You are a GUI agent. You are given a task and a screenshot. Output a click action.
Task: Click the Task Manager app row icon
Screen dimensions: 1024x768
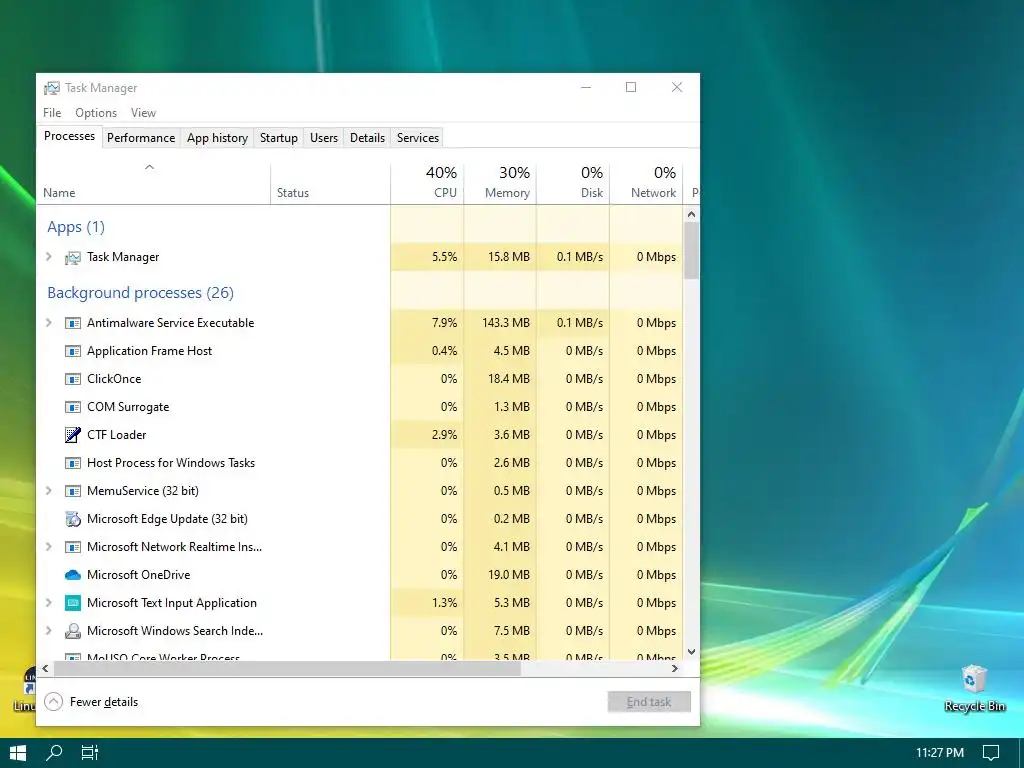(72, 257)
